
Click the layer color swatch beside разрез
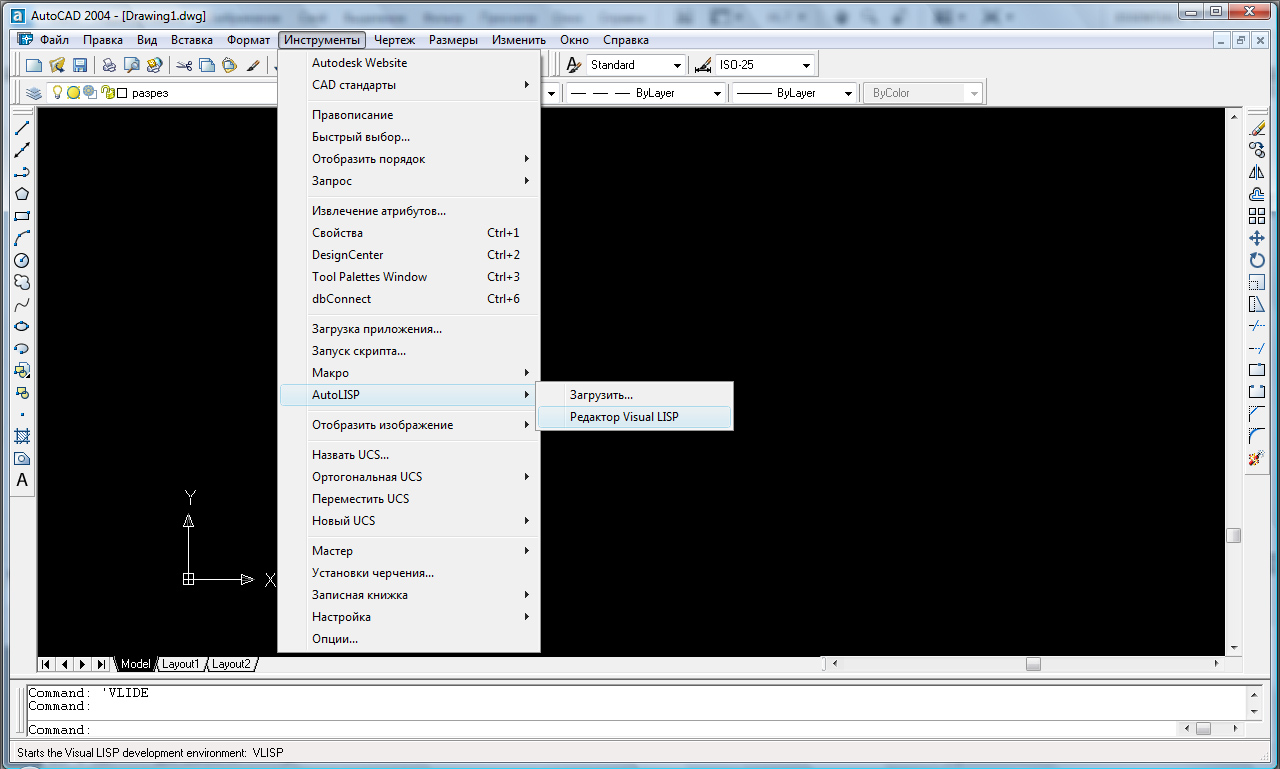click(122, 93)
